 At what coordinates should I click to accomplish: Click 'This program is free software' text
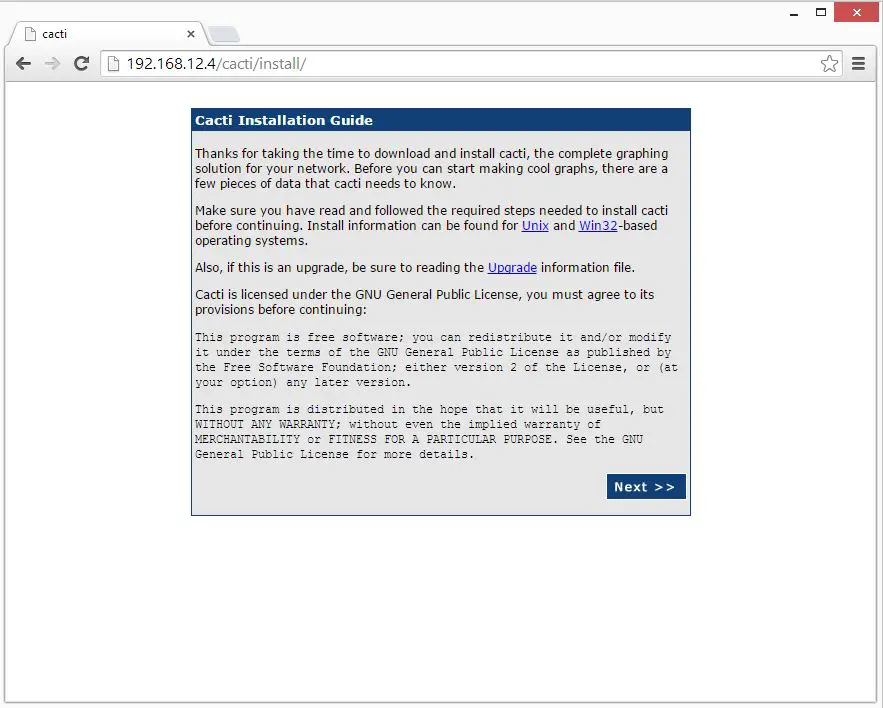436,360
